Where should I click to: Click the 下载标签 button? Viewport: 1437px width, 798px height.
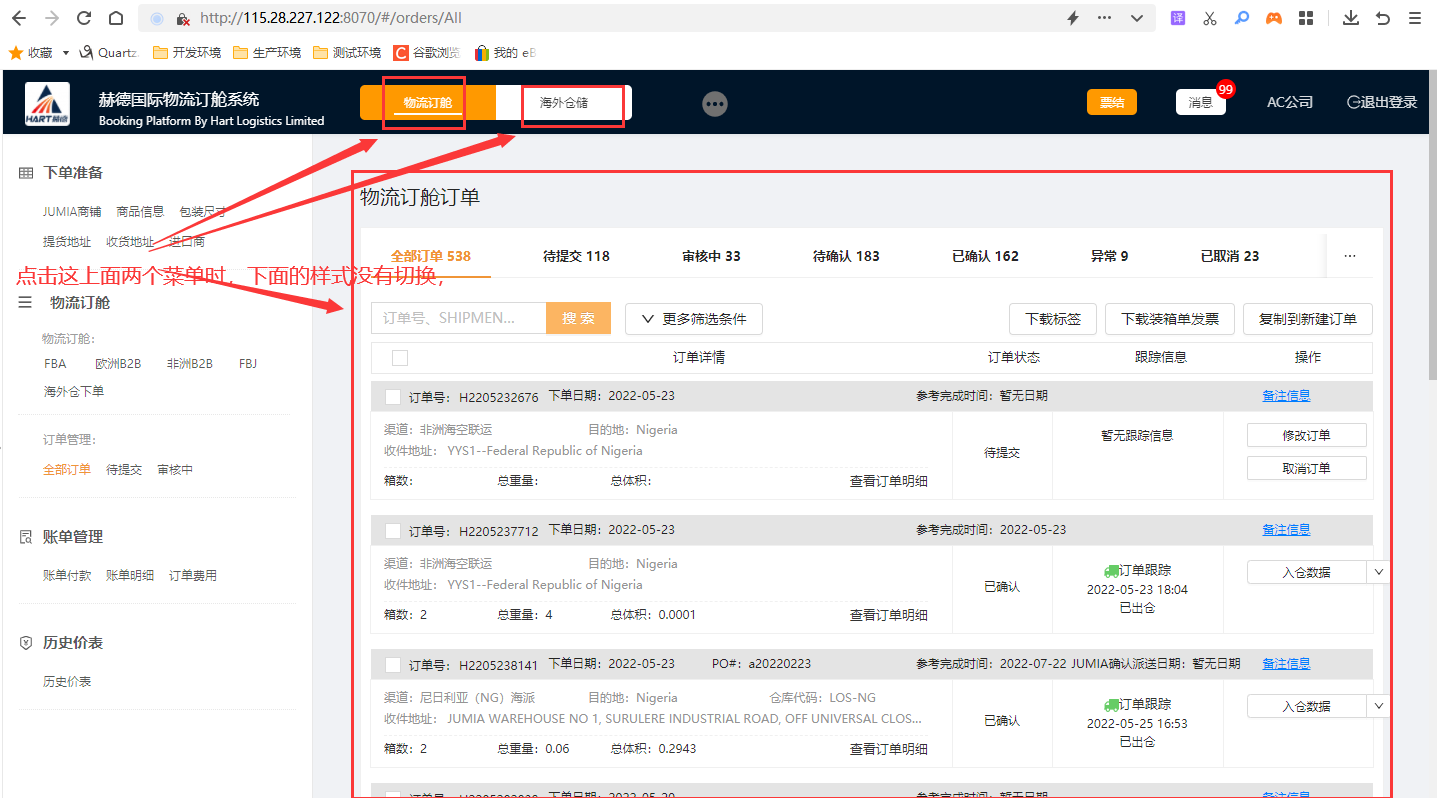click(x=1052, y=319)
